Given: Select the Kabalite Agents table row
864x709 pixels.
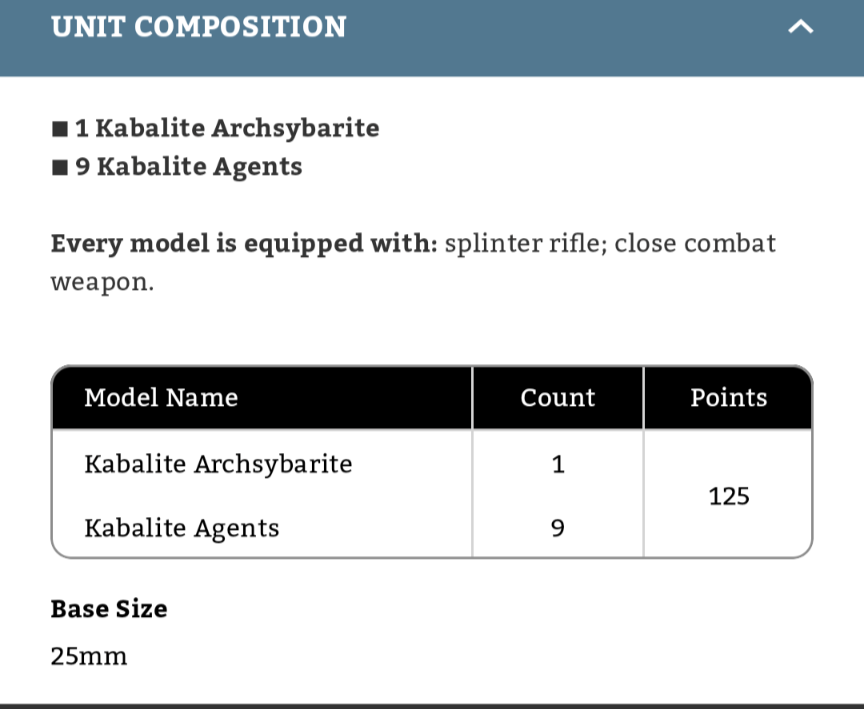Looking at the screenshot, I should tap(181, 528).
